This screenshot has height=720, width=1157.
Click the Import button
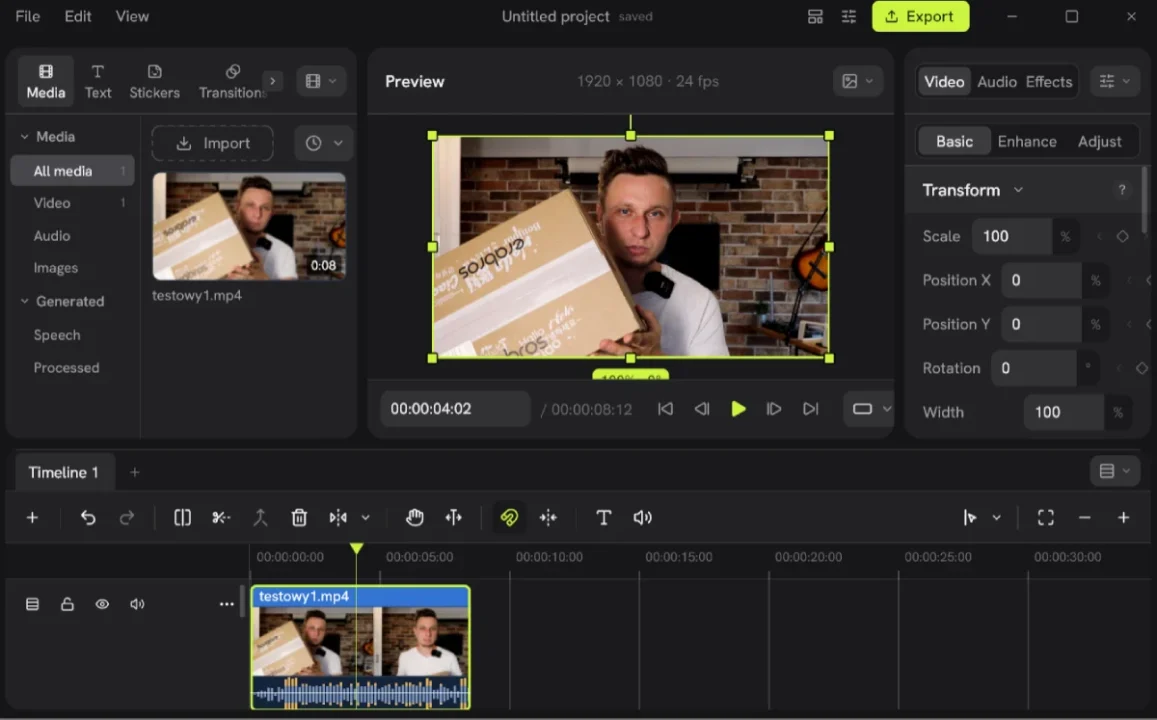click(213, 143)
